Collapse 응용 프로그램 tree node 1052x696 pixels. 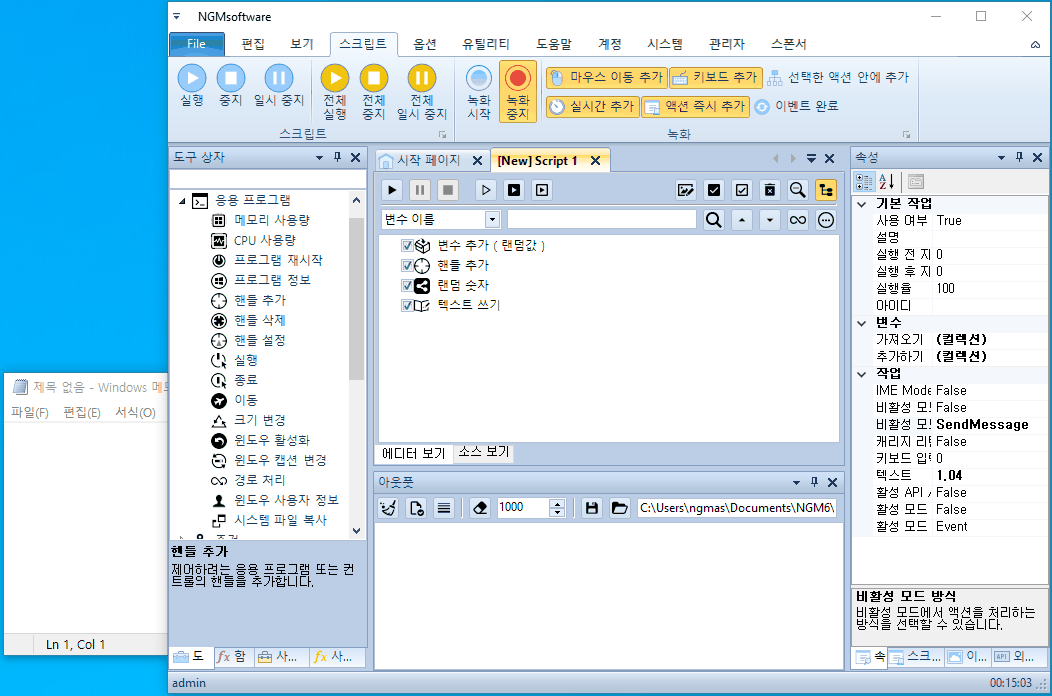click(x=182, y=201)
